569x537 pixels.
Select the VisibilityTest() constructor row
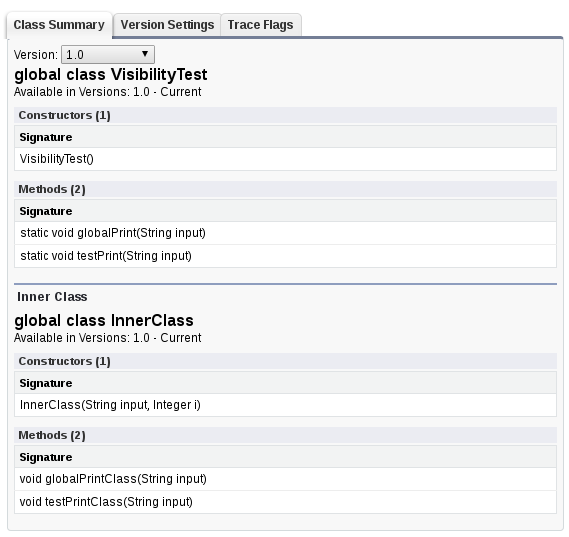point(285,159)
